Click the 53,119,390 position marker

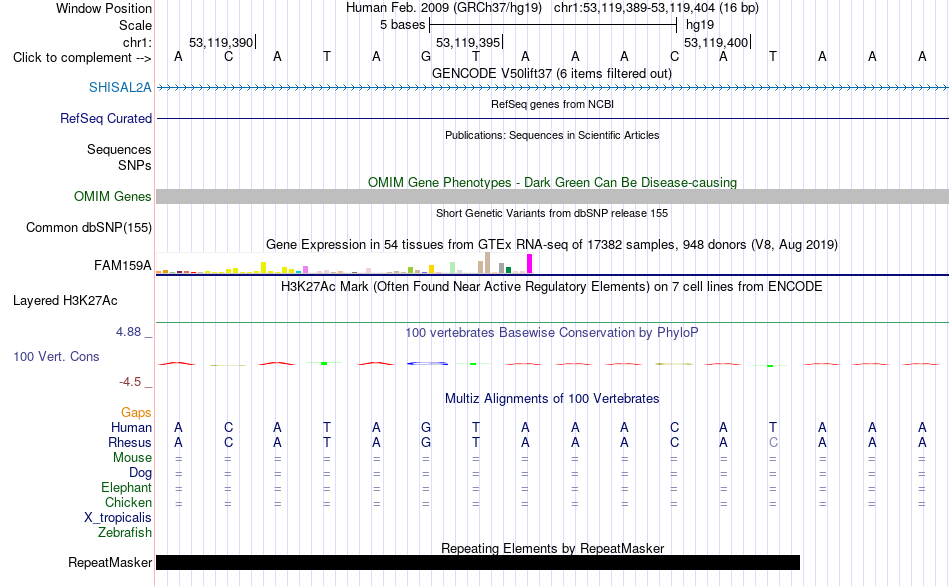222,42
